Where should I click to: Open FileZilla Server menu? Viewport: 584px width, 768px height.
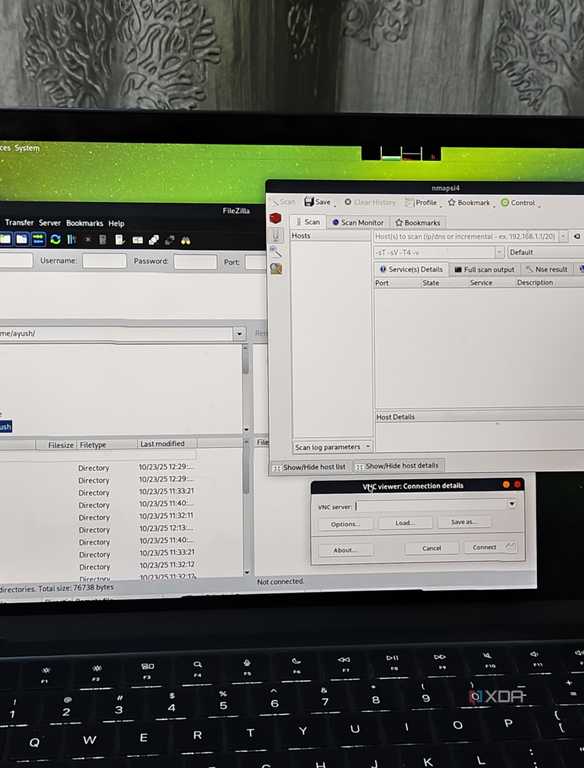pos(49,223)
